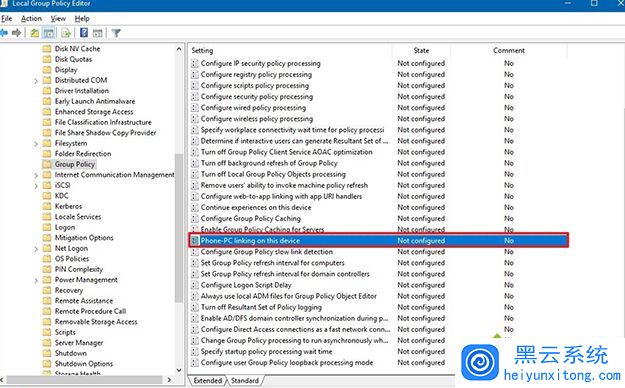The height and width of the screenshot is (388, 625).
Task: Select the Mitigation Options folder
Action: 84,238
